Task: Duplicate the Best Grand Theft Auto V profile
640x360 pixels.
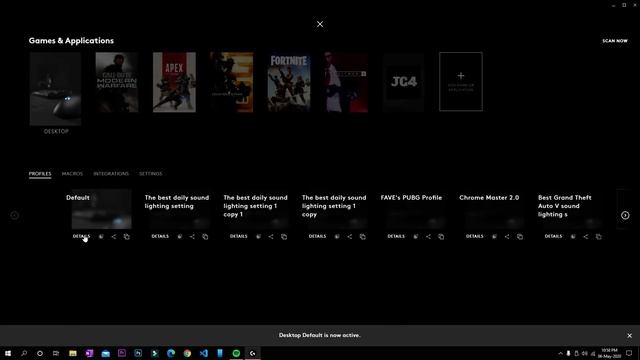Action: (x=598, y=236)
